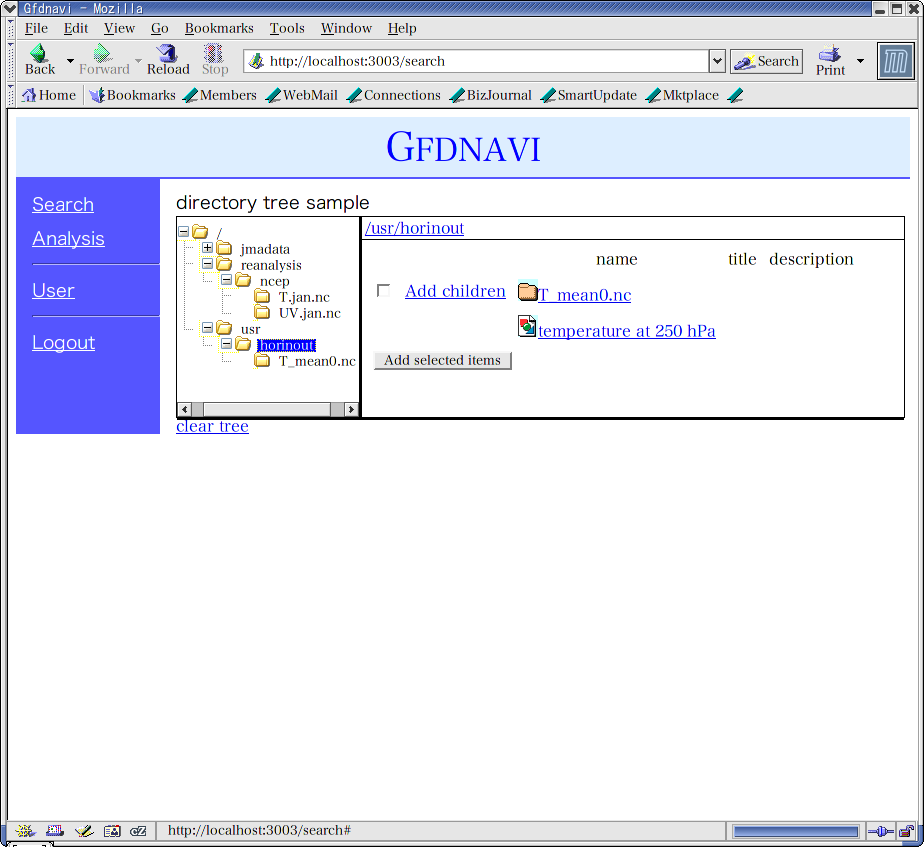The height and width of the screenshot is (847, 924).
Task: Open the WebMail bookmark
Action: point(302,95)
